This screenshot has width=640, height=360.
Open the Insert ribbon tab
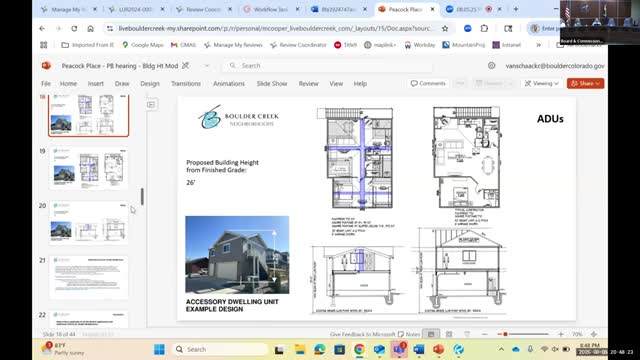96,83
